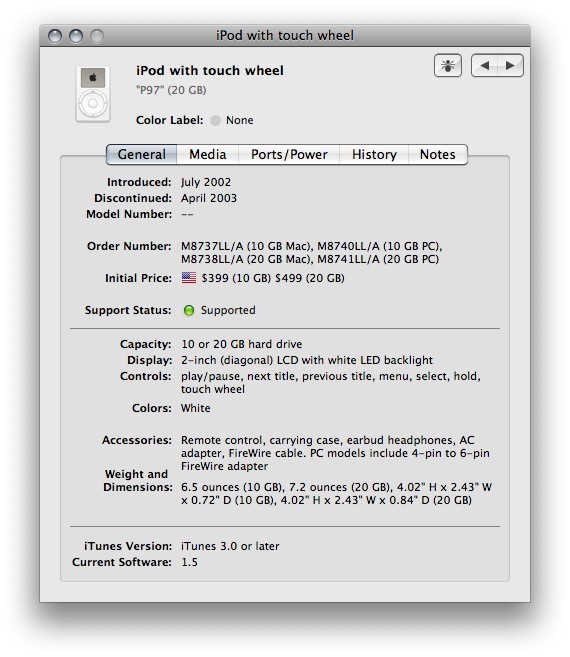Click the window title 'iPod with touch wheel'
This screenshot has height=657, width=570.
(x=285, y=36)
